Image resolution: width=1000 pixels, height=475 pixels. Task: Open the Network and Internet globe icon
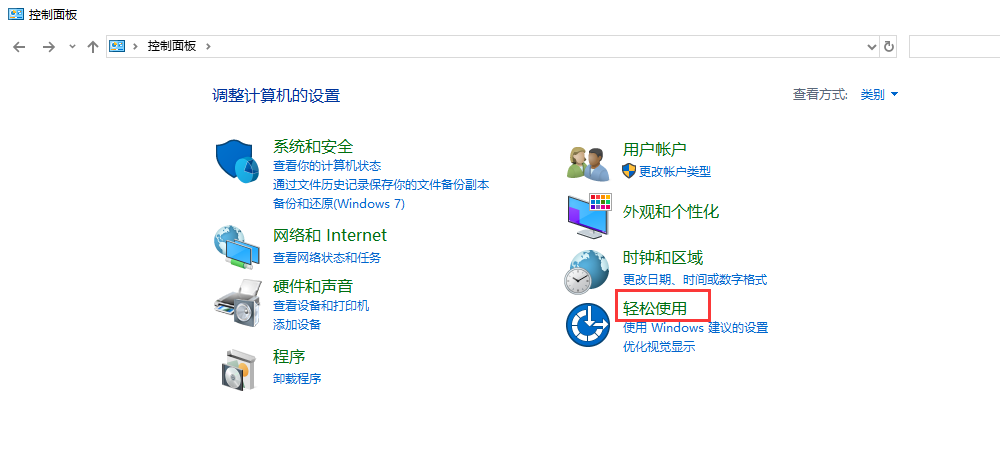tap(238, 246)
